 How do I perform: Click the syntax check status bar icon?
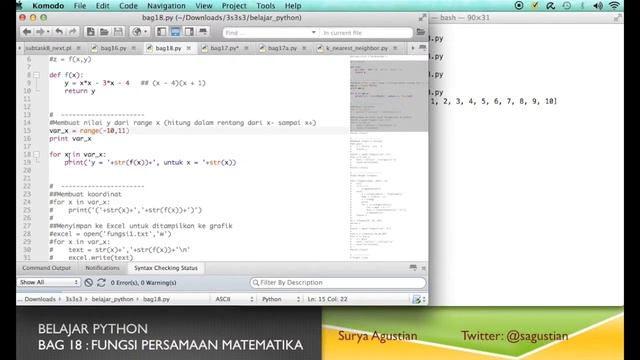point(416,300)
